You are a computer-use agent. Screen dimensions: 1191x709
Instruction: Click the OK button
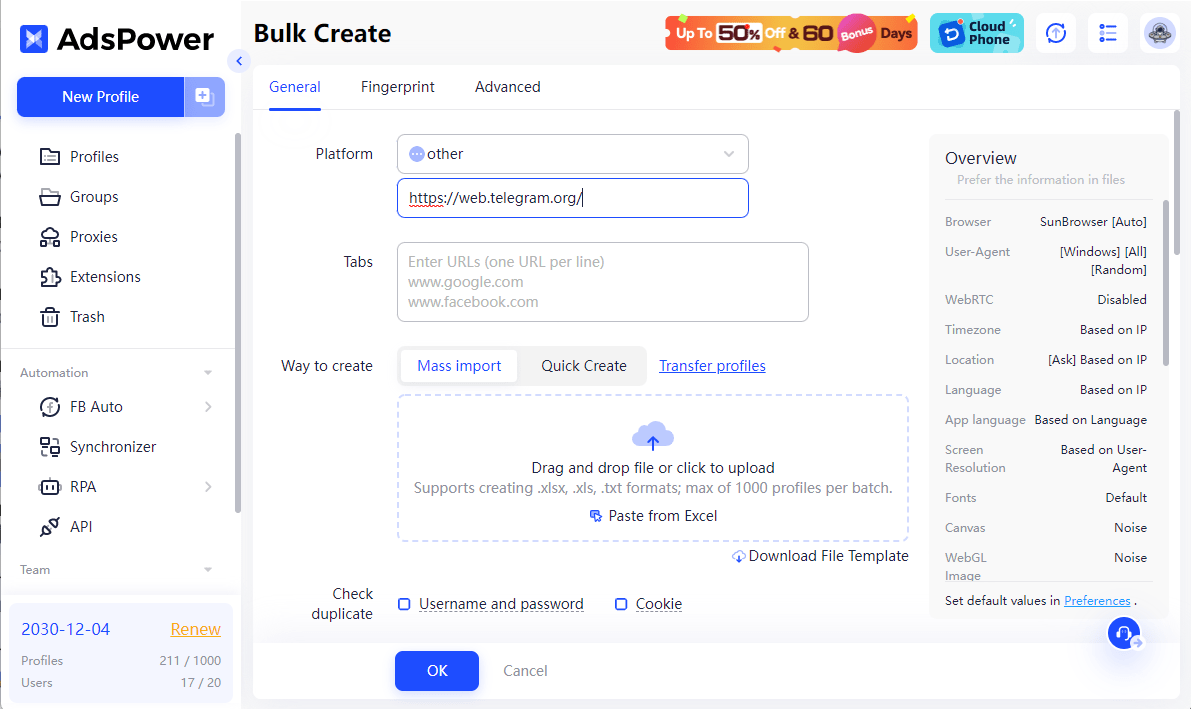pos(437,670)
